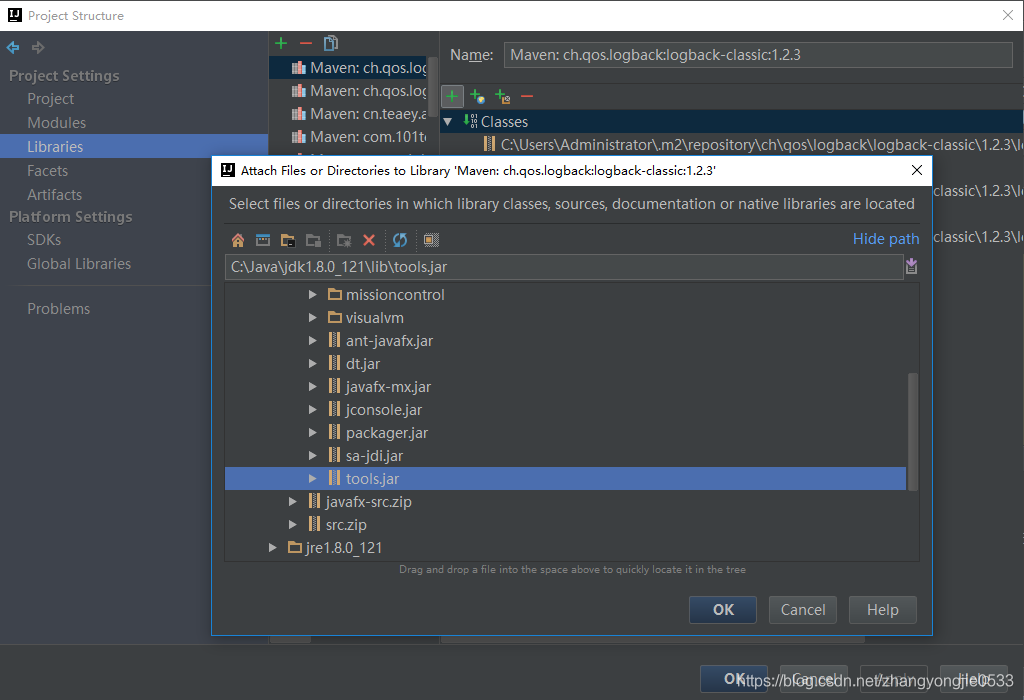Open the recent path history icon

(912, 266)
